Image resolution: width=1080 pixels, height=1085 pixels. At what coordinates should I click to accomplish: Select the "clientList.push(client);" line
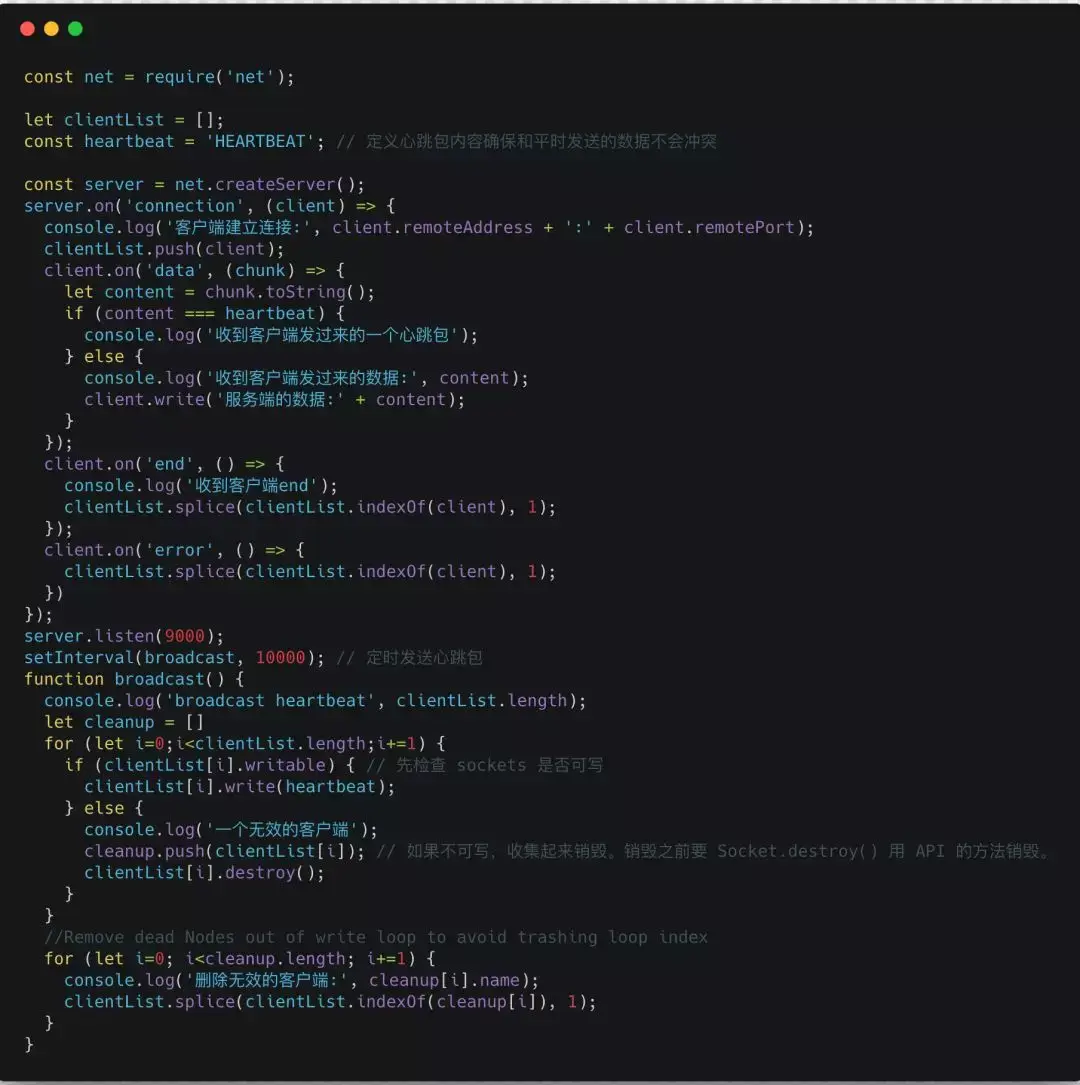tap(164, 248)
